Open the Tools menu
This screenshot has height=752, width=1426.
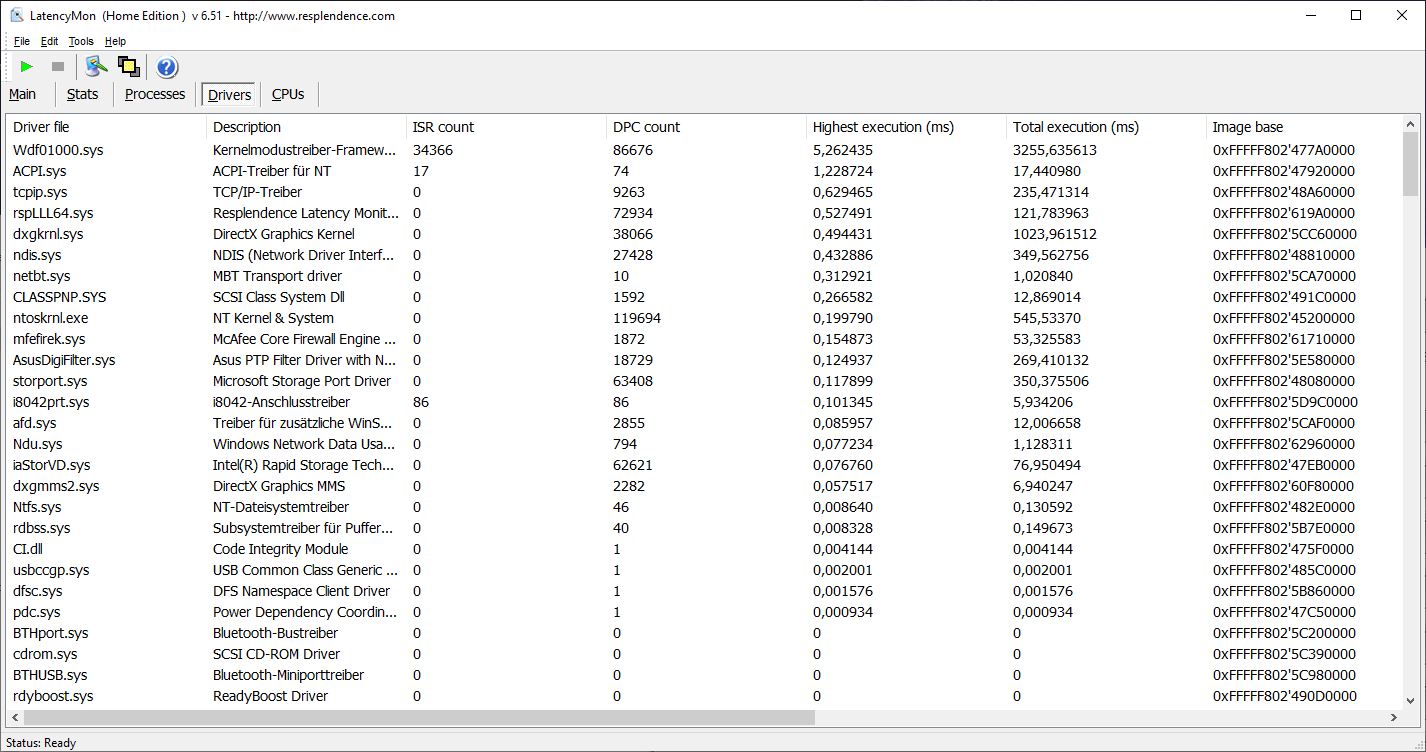(81, 41)
